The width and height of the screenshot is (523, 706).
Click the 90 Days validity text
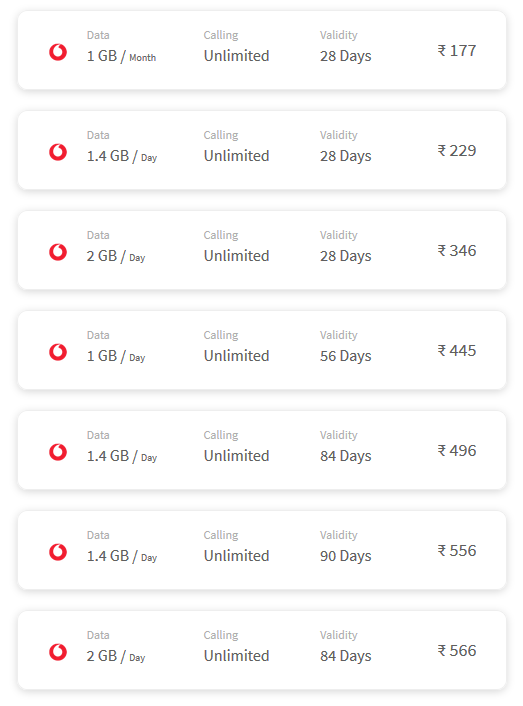[x=346, y=556]
